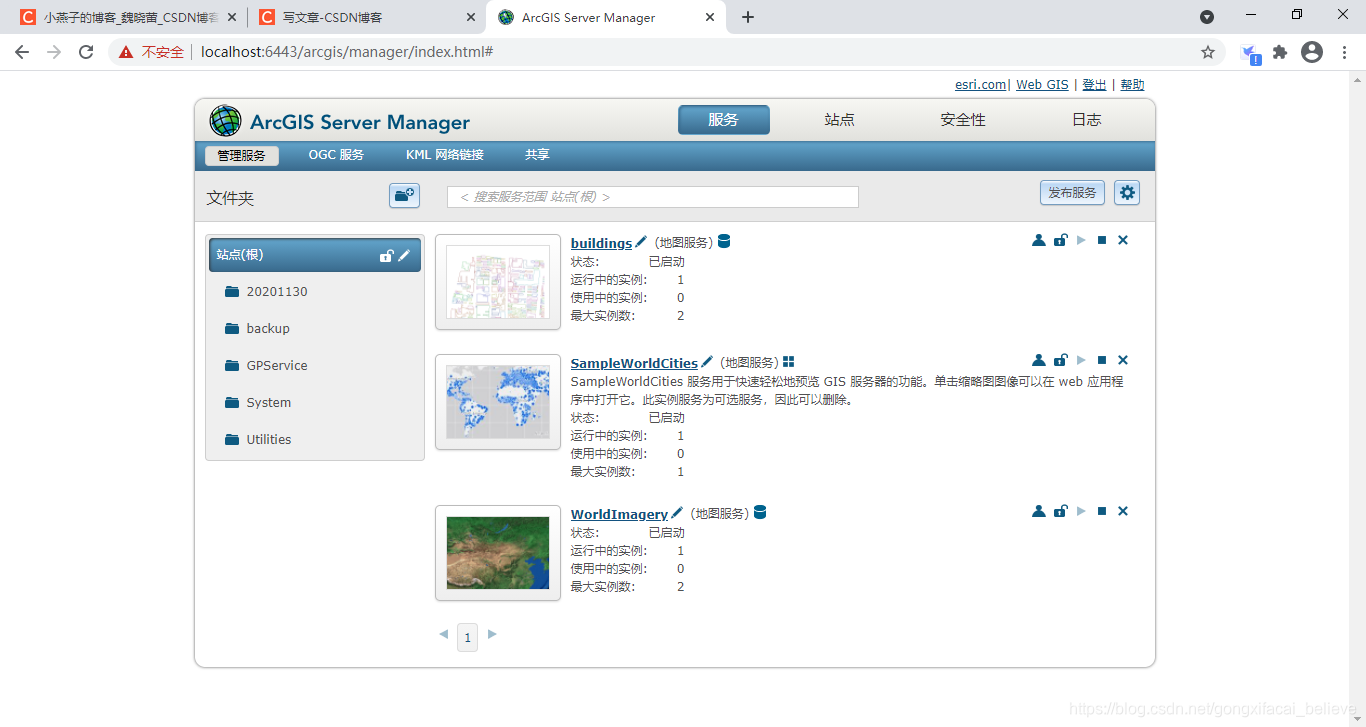Create a new folder with folder-plus icon
The height and width of the screenshot is (727, 1366).
[404, 195]
